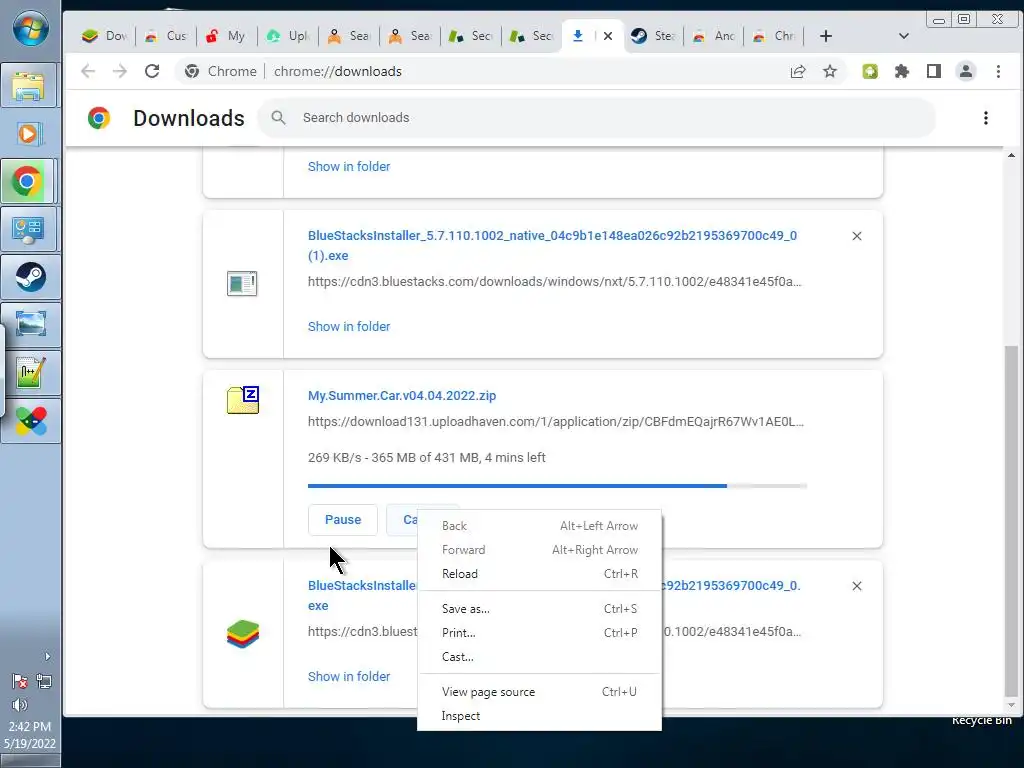This screenshot has width=1024, height=768.
Task: Open Chrome's three-dot main menu
Action: coord(998,71)
